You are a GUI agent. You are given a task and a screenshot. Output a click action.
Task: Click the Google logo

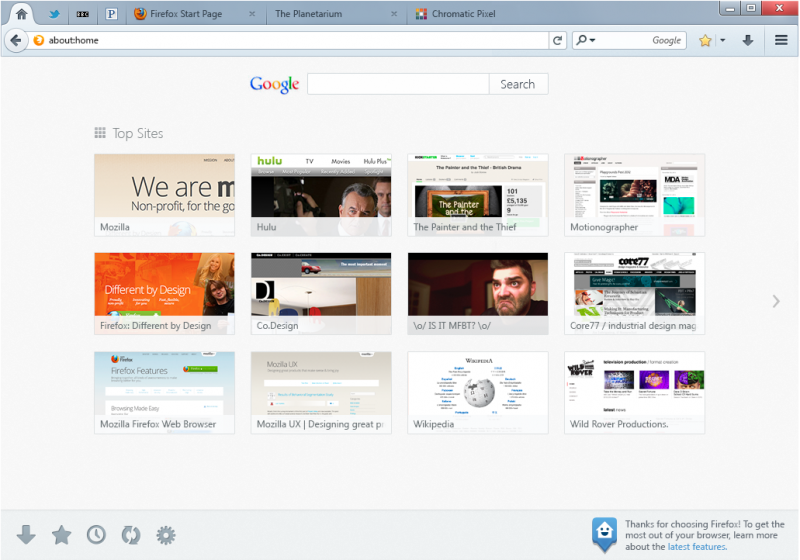pos(274,84)
